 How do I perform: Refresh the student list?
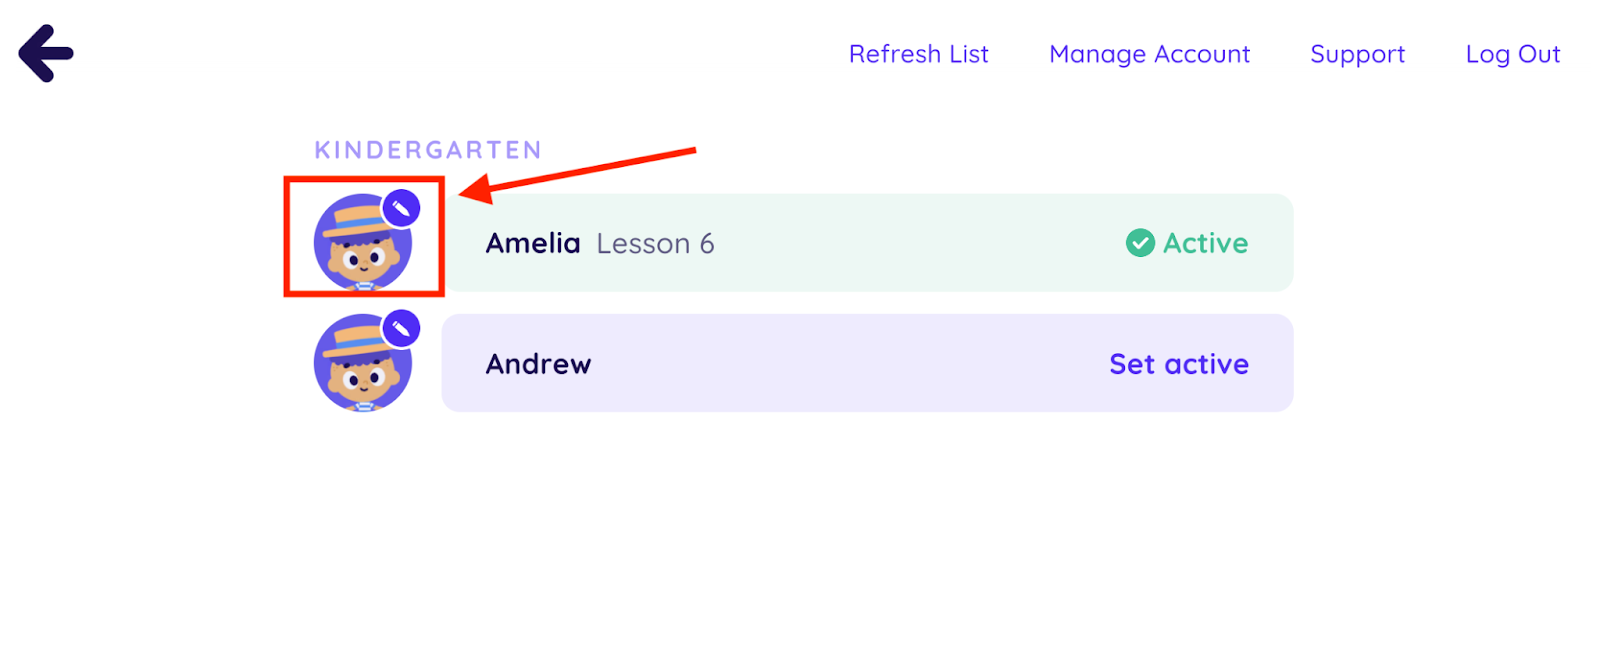[x=918, y=54]
